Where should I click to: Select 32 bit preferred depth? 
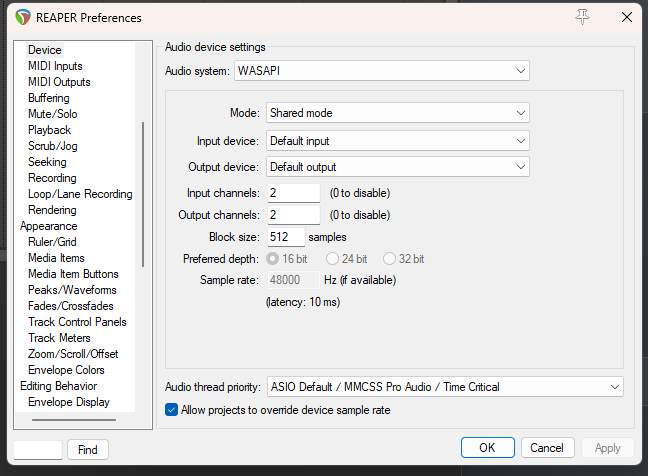tap(390, 259)
